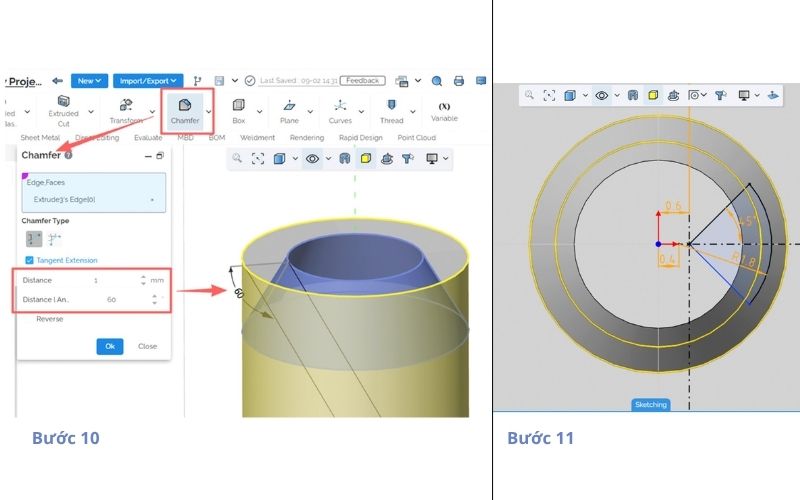Click the Curves tool icon
The image size is (800, 500).
(x=340, y=109)
